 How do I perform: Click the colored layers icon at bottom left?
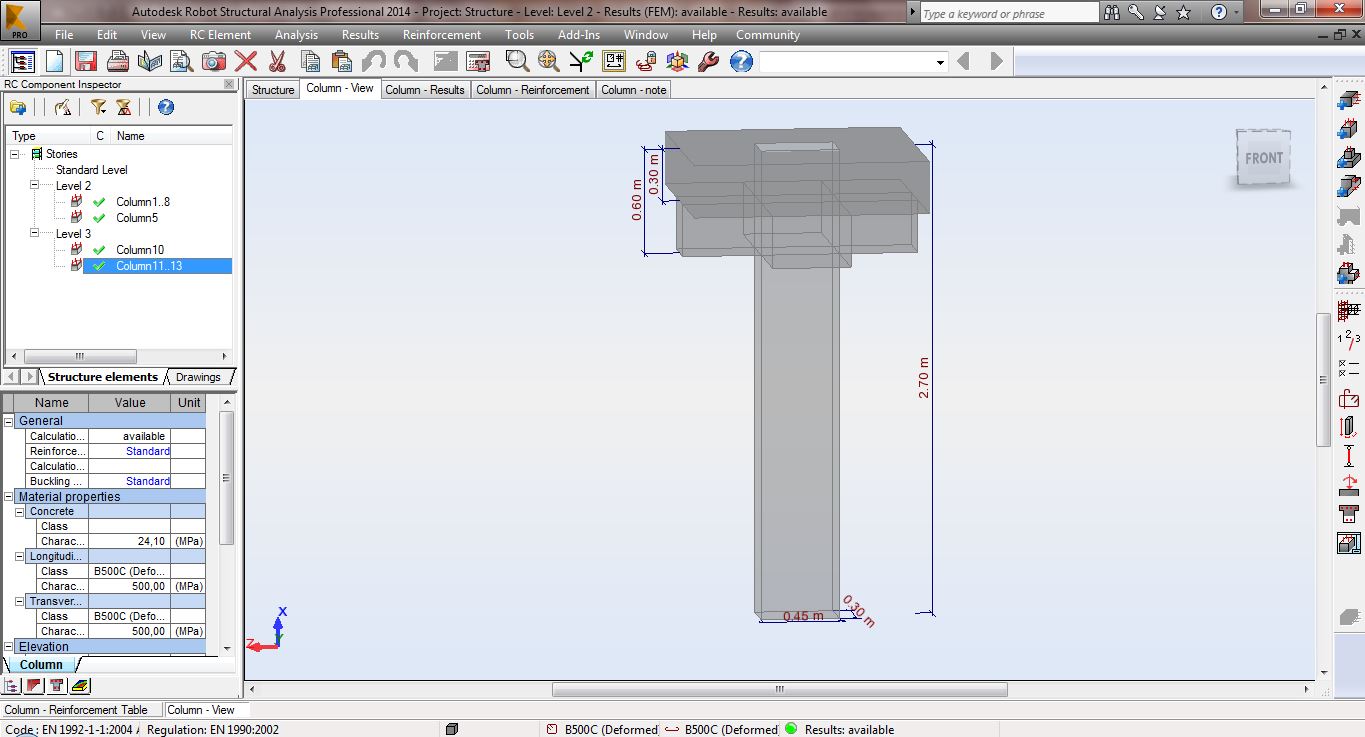coord(81,686)
